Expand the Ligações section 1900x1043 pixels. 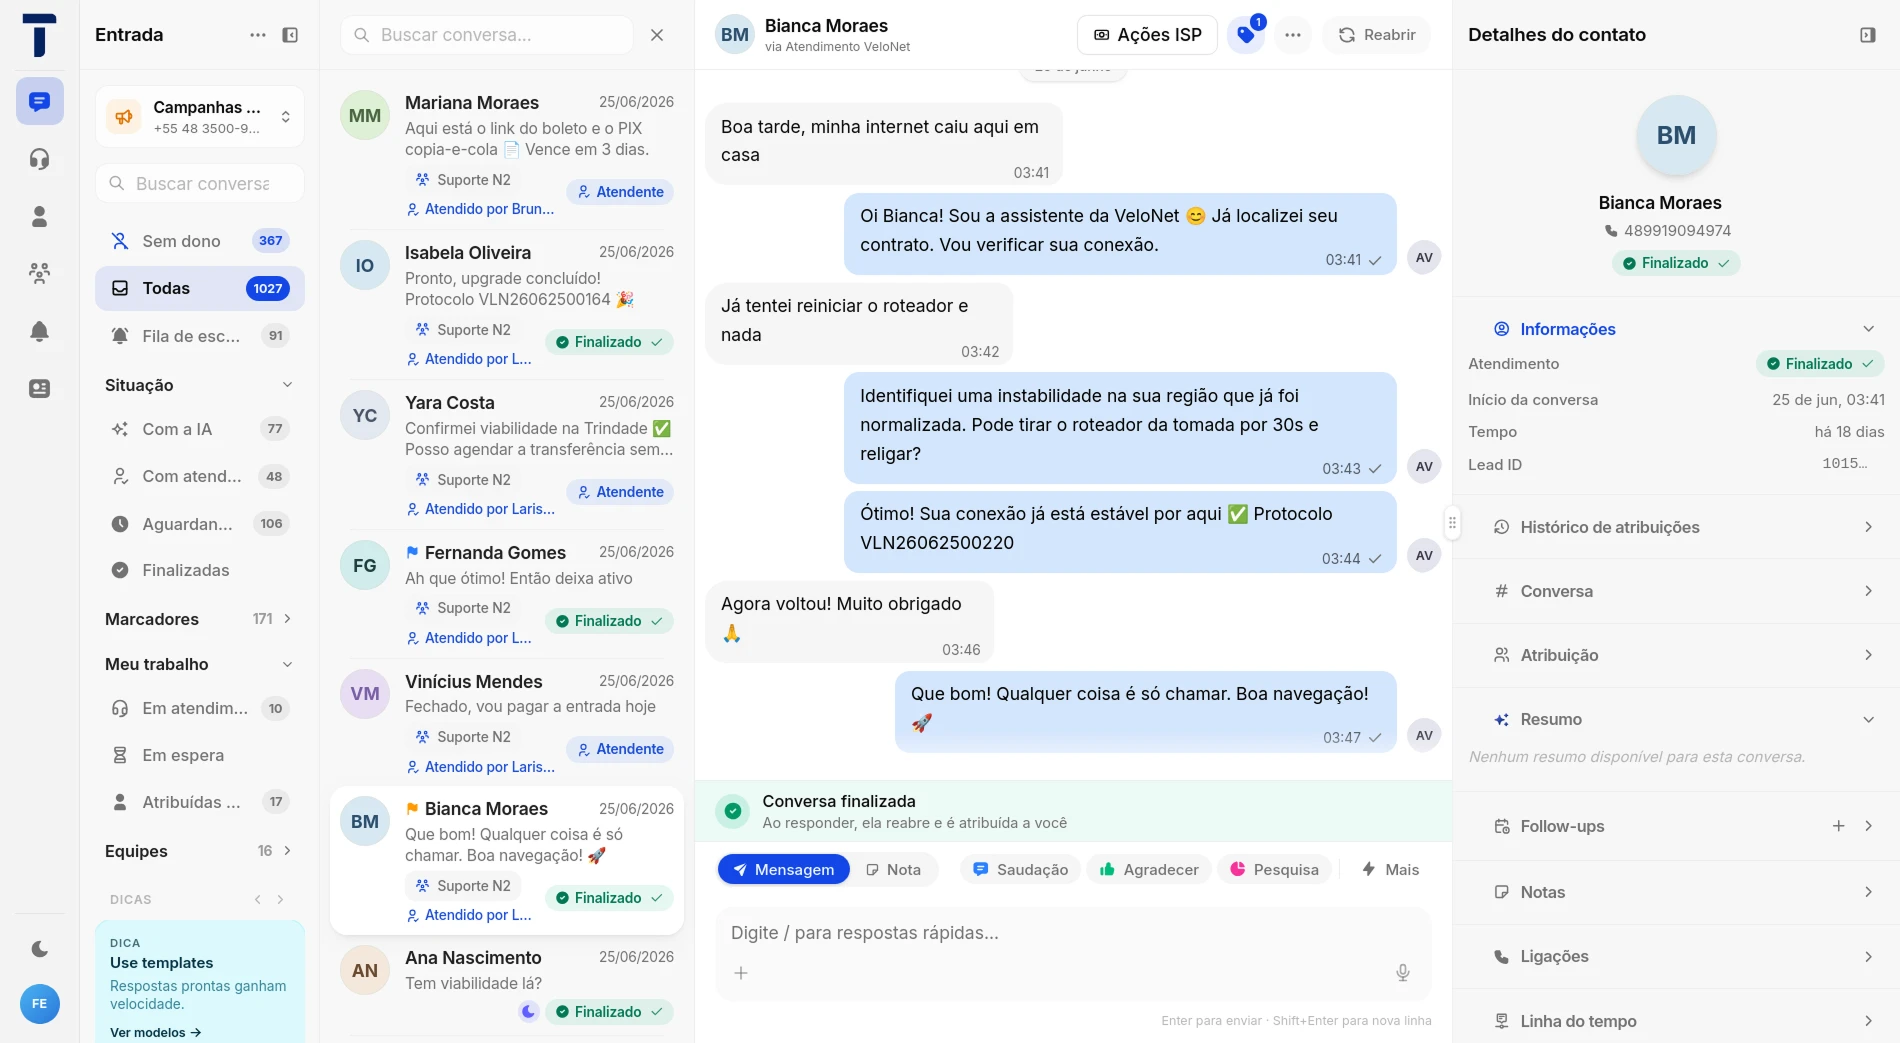[x=1676, y=956]
